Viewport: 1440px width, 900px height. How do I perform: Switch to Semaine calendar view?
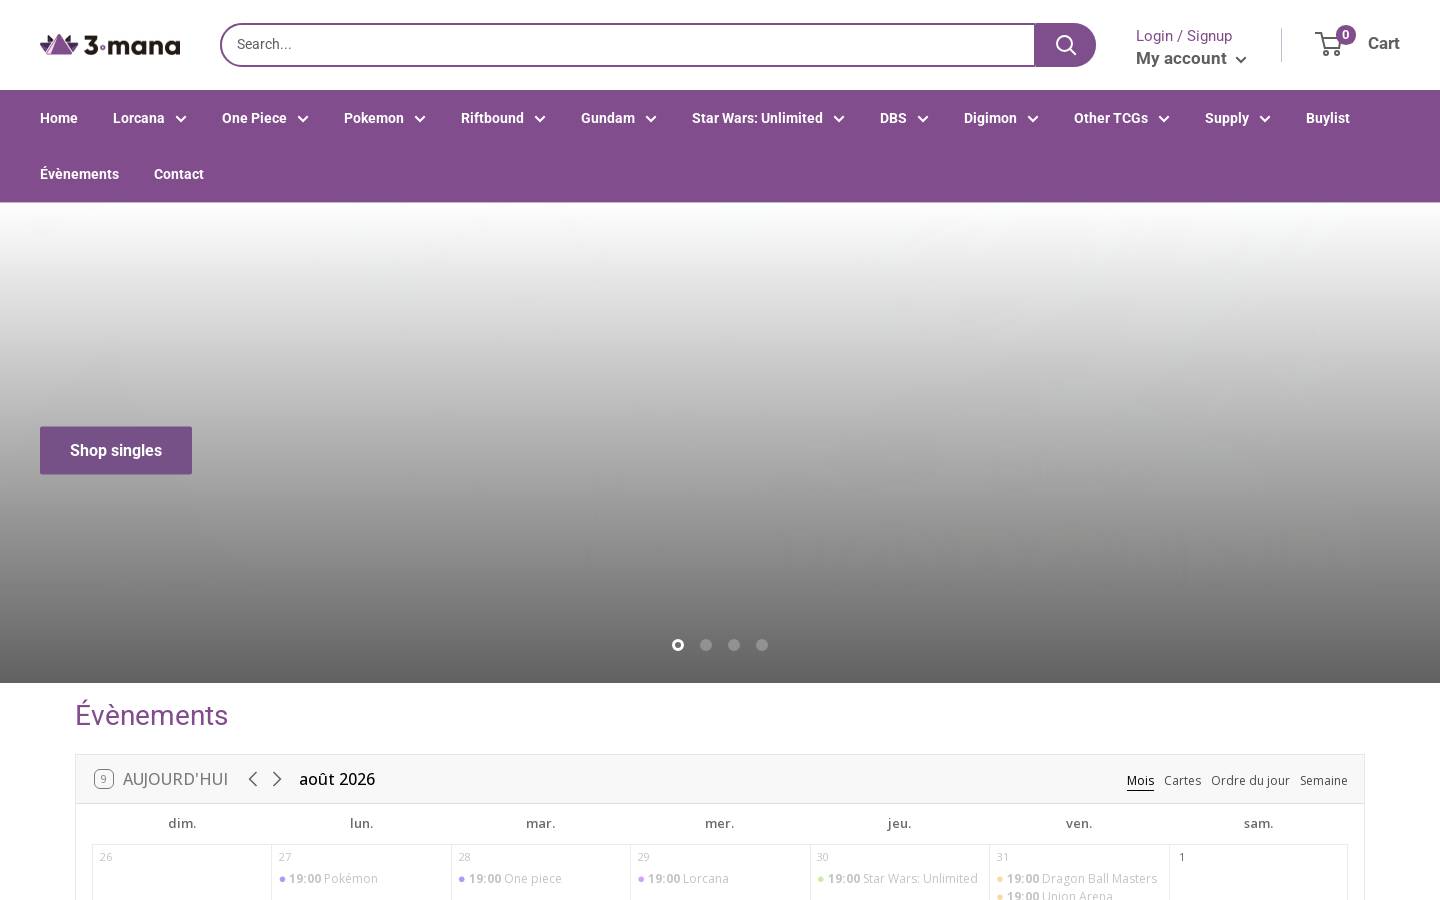[1323, 781]
